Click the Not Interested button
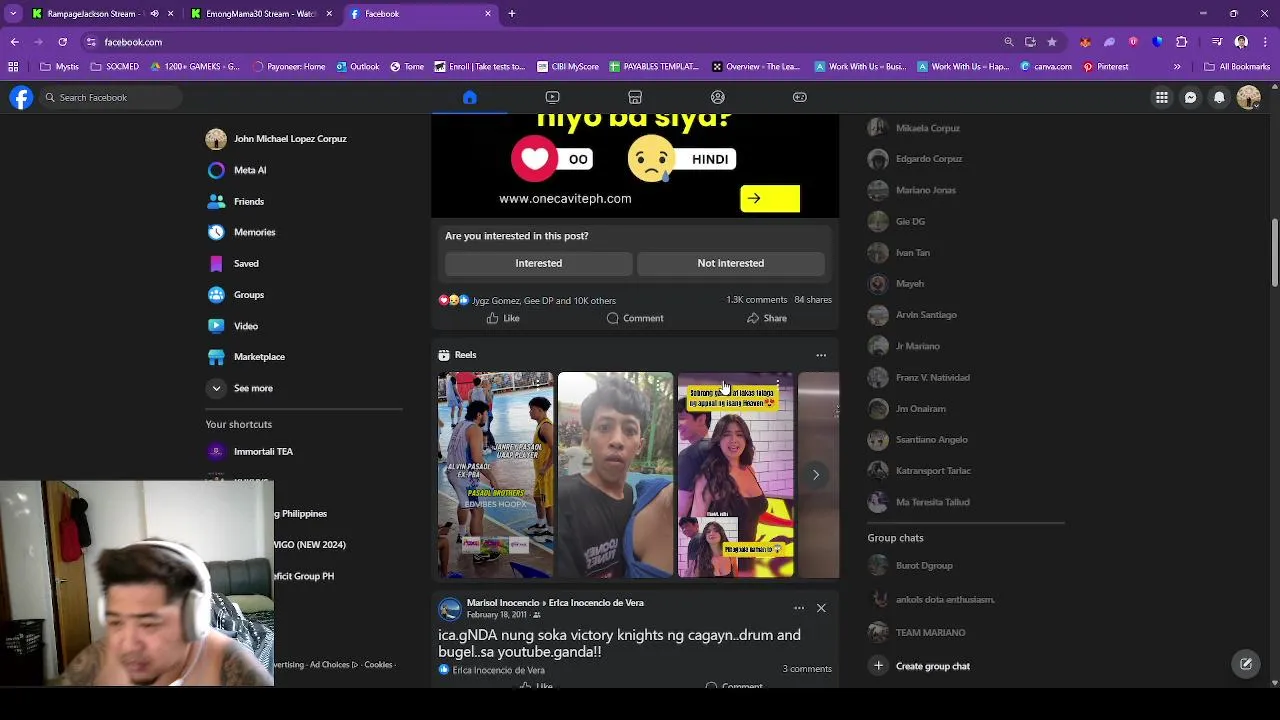 (730, 263)
